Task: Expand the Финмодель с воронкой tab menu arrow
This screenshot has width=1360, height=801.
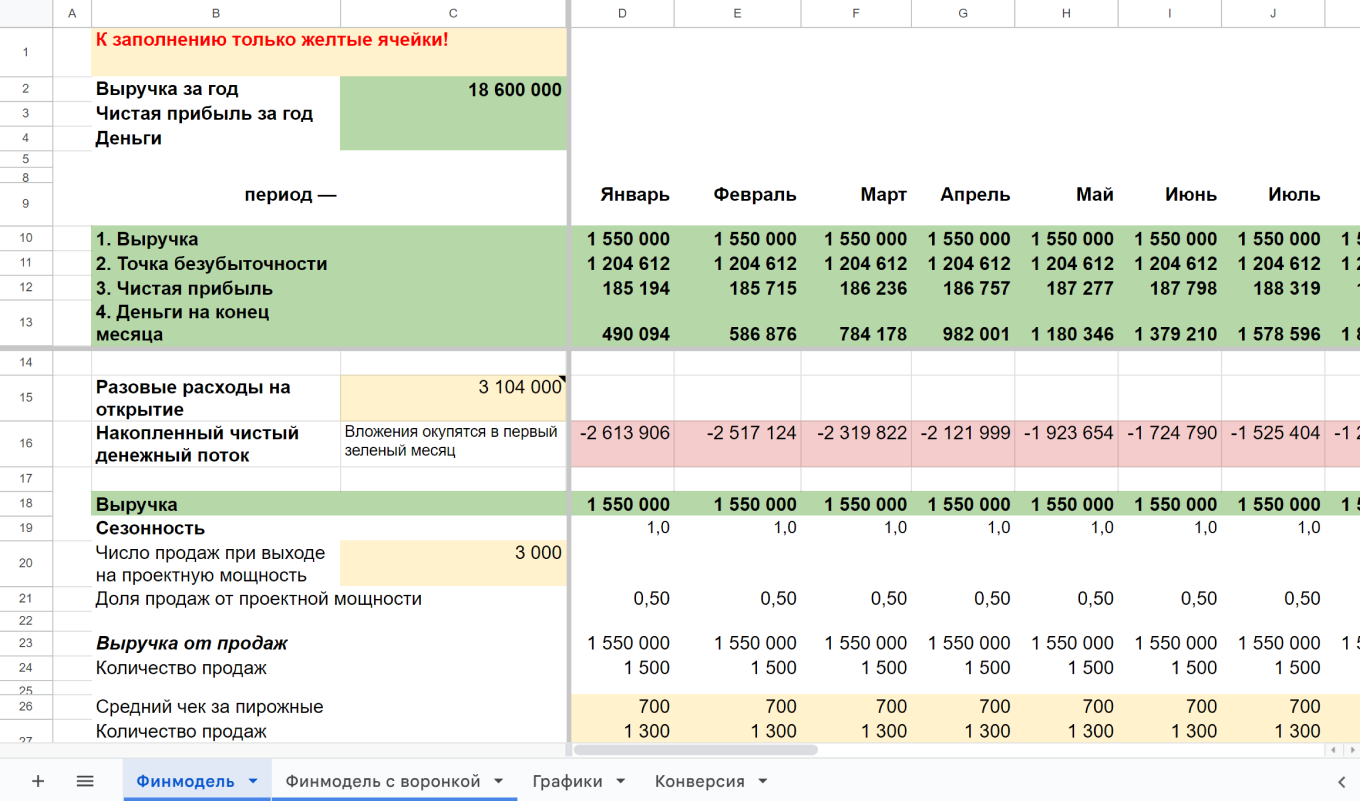Action: tap(498, 781)
